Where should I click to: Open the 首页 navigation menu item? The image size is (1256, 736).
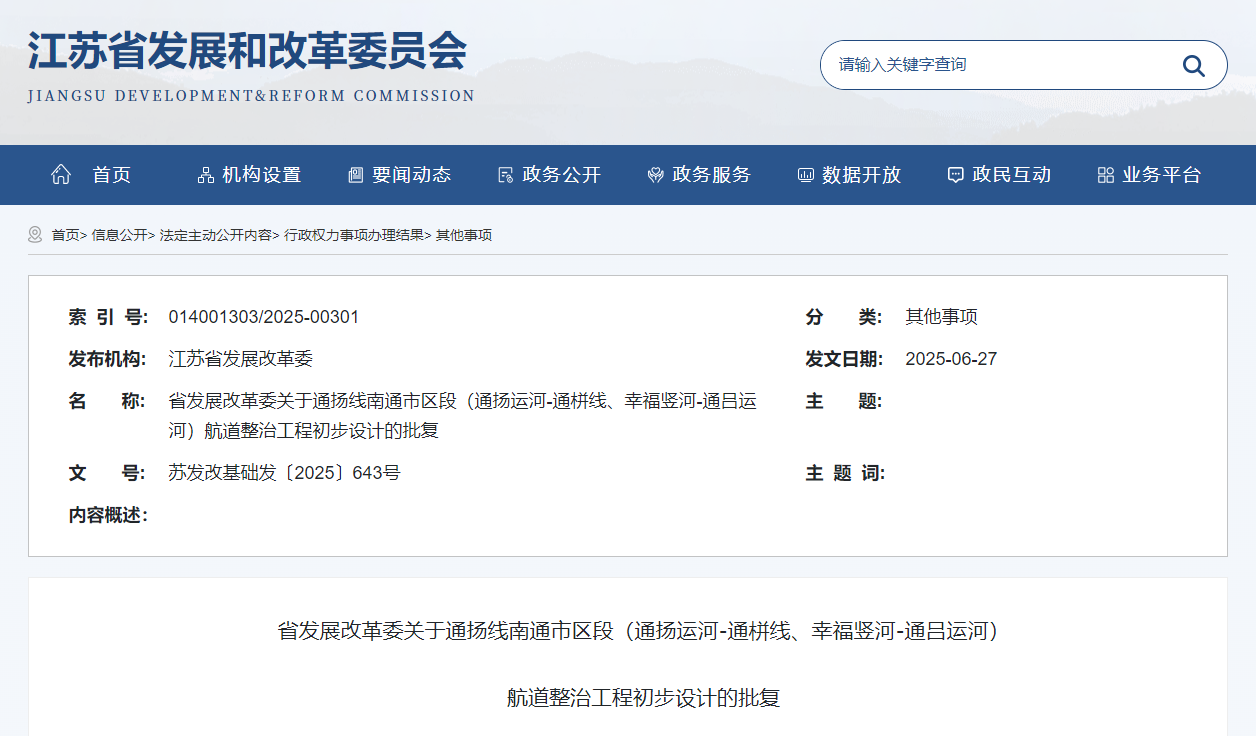(x=111, y=175)
